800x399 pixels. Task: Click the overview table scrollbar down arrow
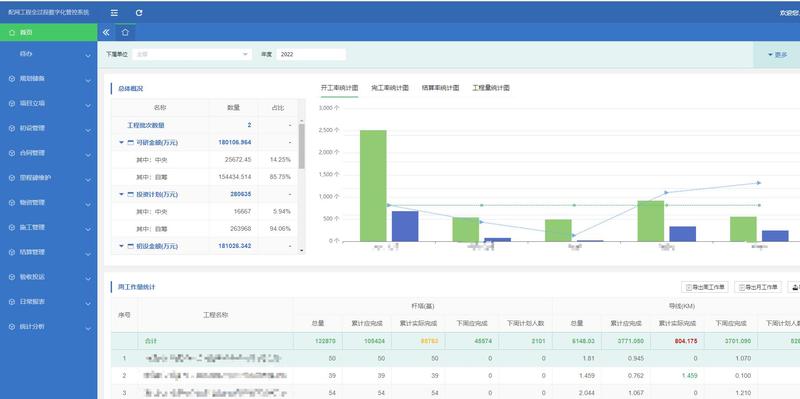pos(302,251)
